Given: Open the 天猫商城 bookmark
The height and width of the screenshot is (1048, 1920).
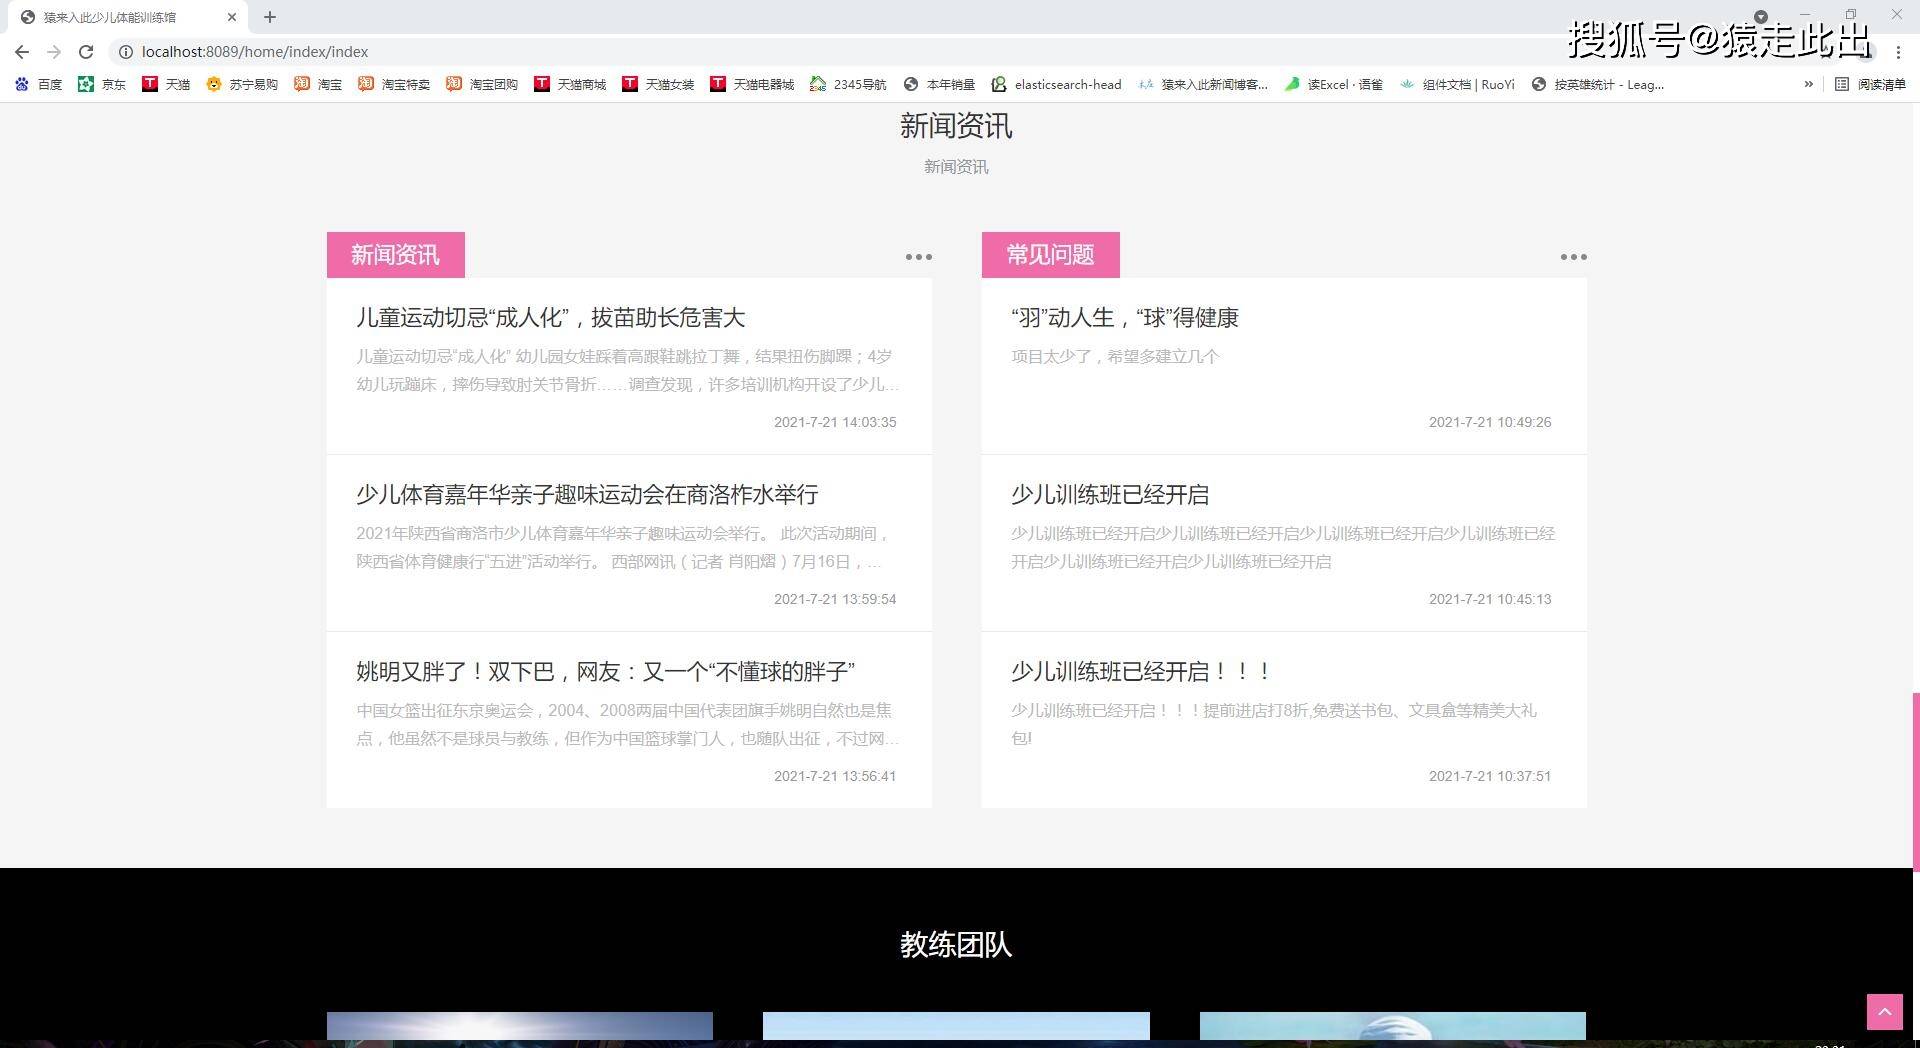Looking at the screenshot, I should tap(570, 85).
